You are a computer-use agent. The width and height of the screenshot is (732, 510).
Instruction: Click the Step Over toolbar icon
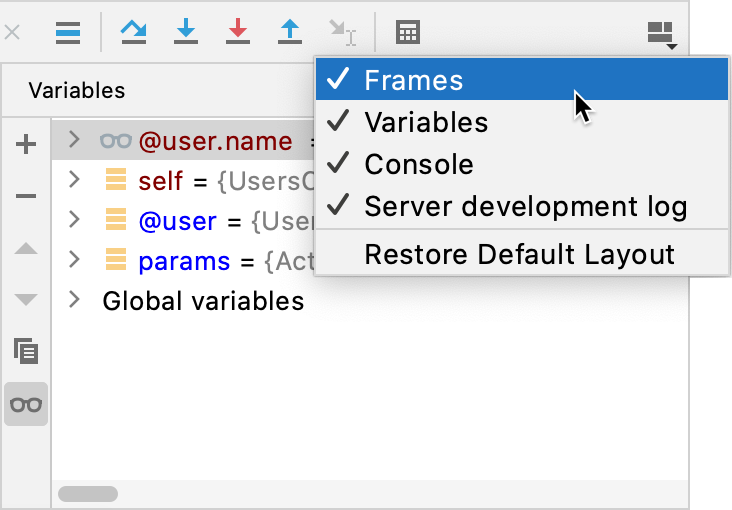133,32
